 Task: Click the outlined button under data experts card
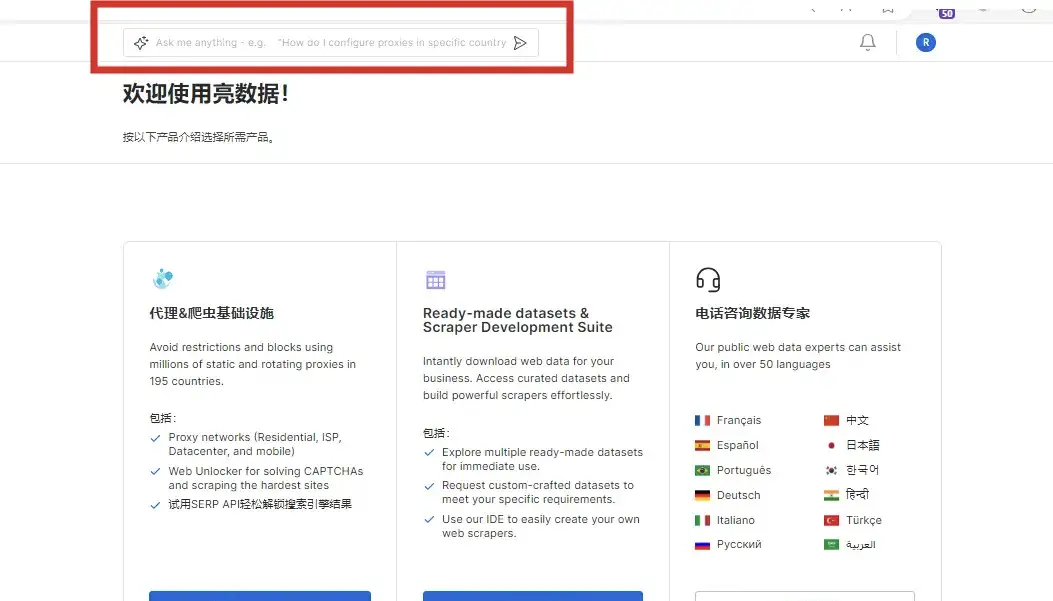805,596
